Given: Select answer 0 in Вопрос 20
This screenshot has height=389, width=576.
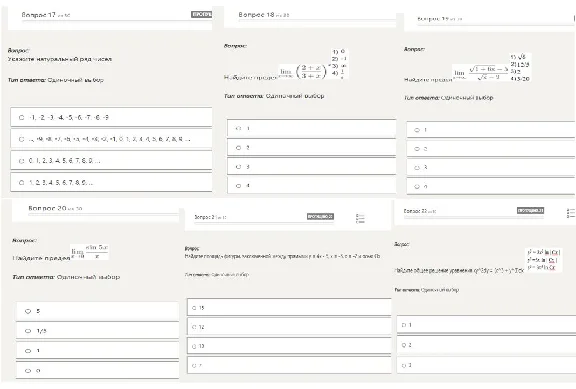Looking at the screenshot, I should (x=97, y=371).
